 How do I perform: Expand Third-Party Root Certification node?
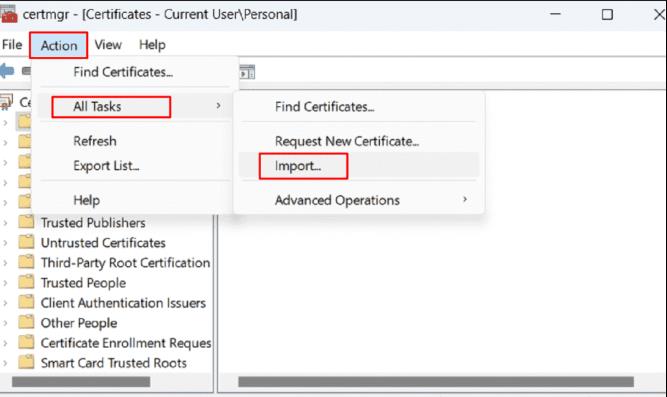coord(6,263)
